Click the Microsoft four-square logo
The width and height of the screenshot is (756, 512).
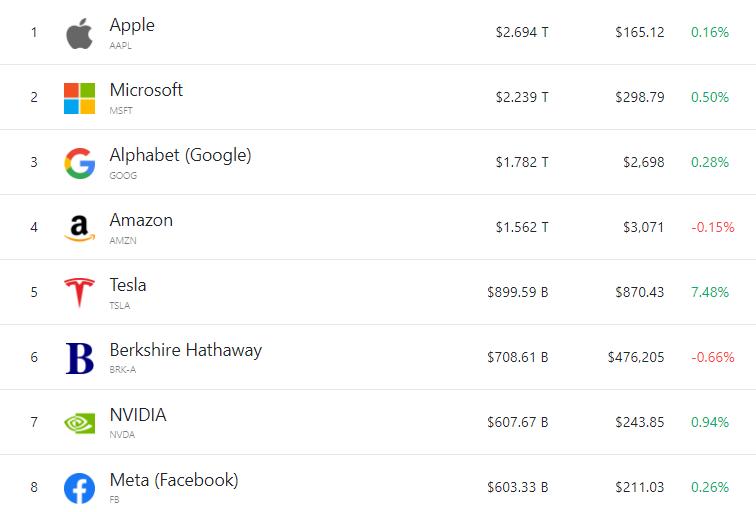(80, 98)
